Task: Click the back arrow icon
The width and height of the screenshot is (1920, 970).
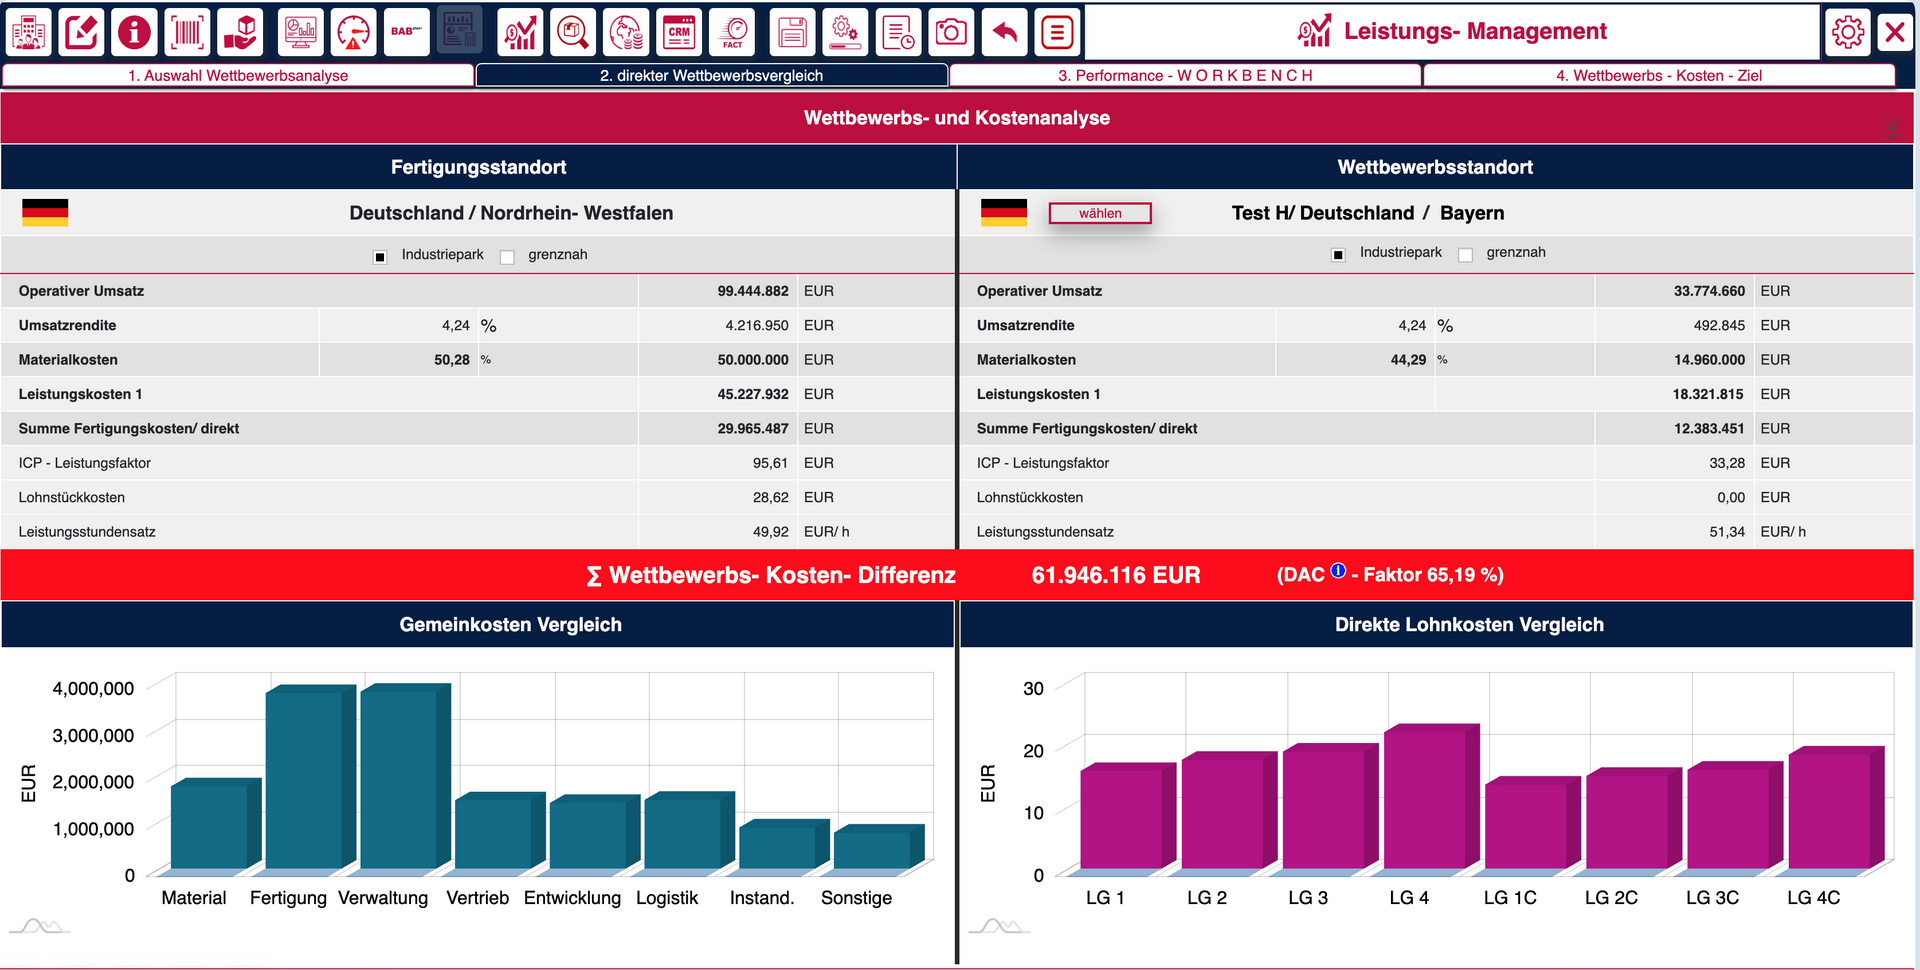Action: tap(1004, 32)
